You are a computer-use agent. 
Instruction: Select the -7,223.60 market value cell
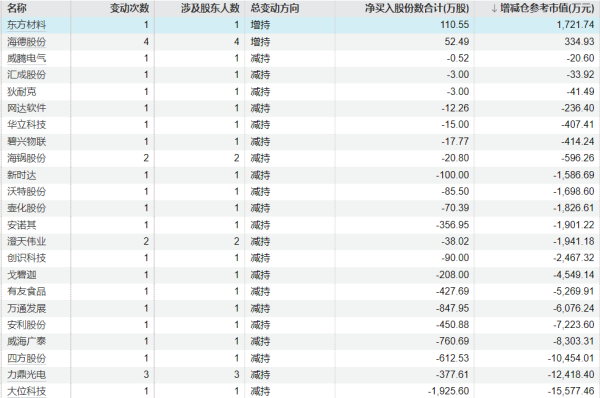(x=574, y=325)
